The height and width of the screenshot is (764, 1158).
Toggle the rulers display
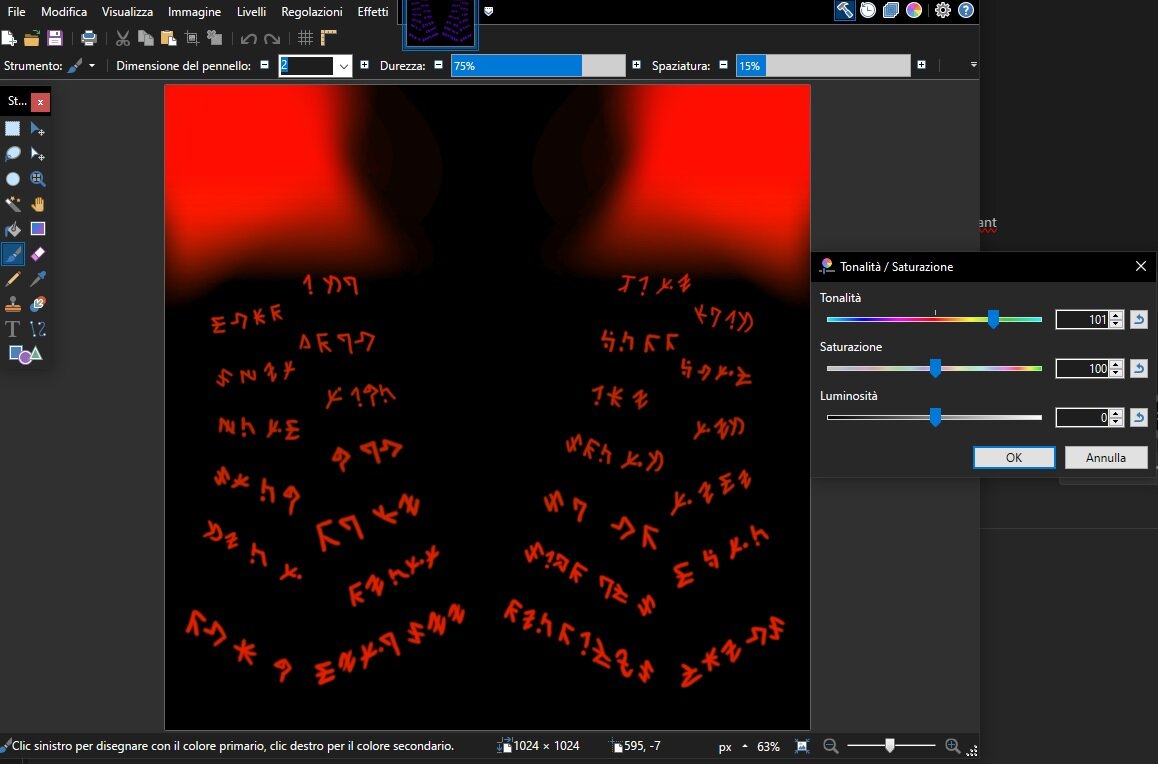coord(328,38)
